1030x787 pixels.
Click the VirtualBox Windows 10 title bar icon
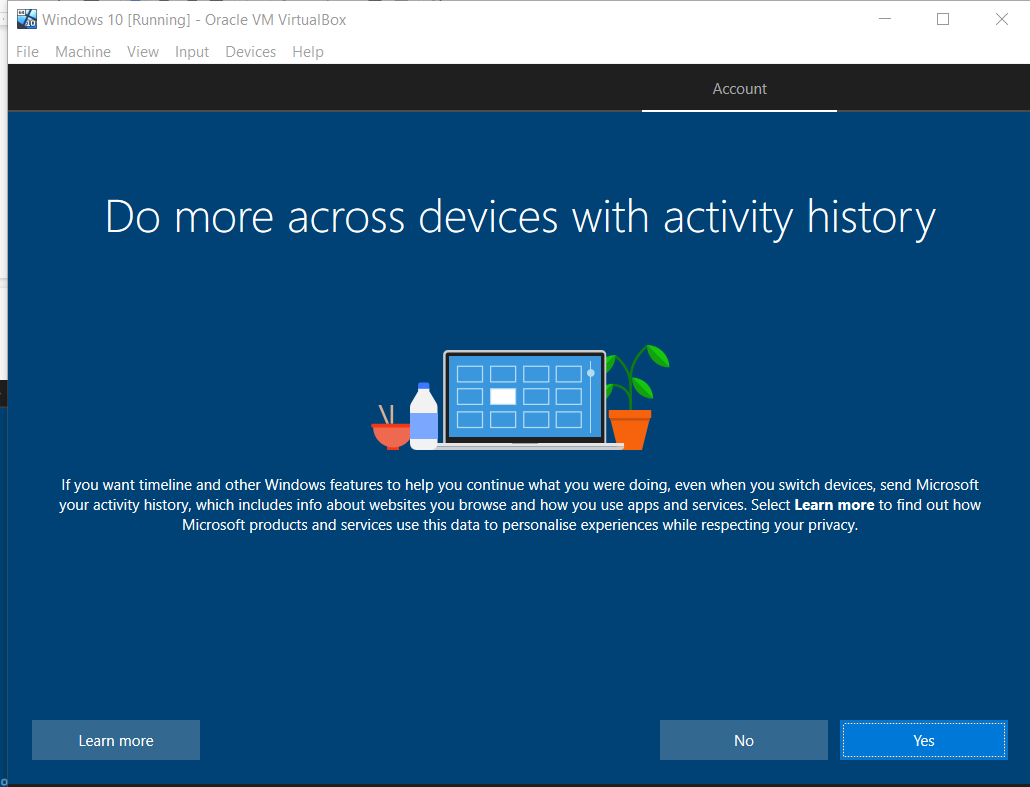[27, 19]
